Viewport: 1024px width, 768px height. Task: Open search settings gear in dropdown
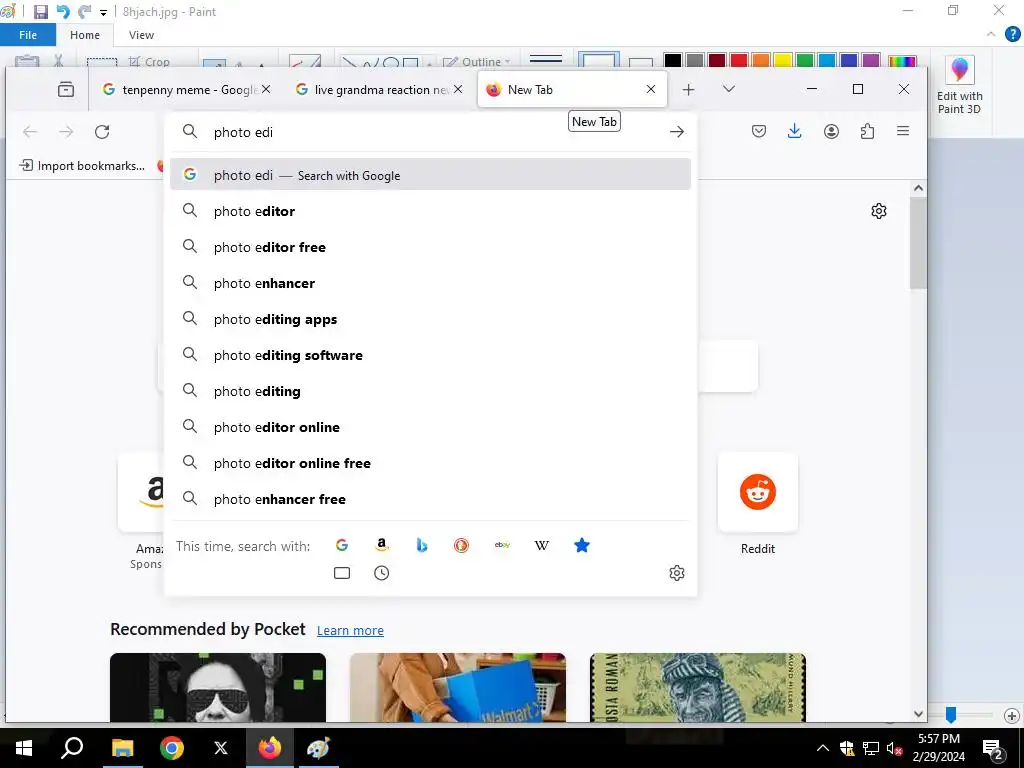(677, 573)
